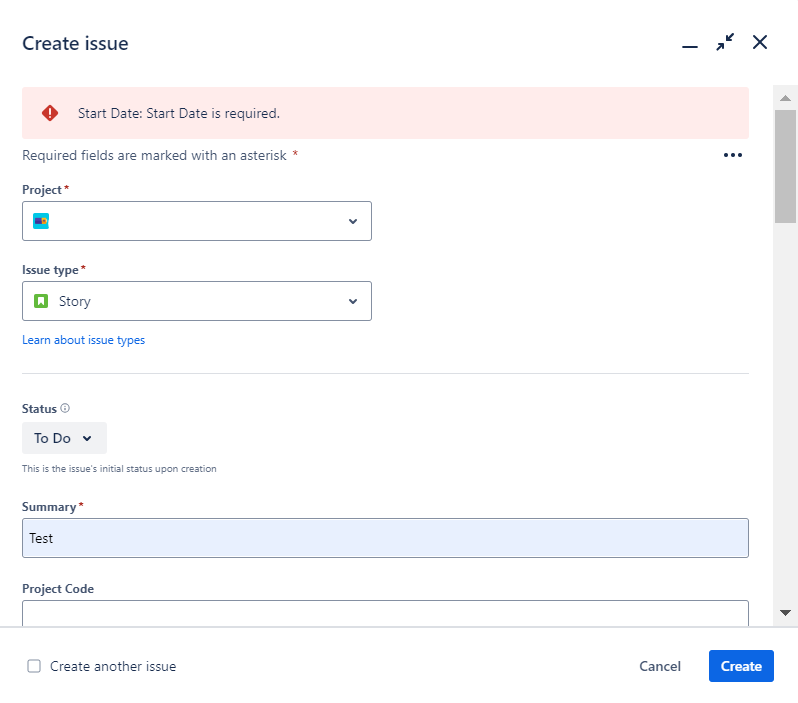This screenshot has height=703, width=798.
Task: Click the blue Create button
Action: point(741,666)
